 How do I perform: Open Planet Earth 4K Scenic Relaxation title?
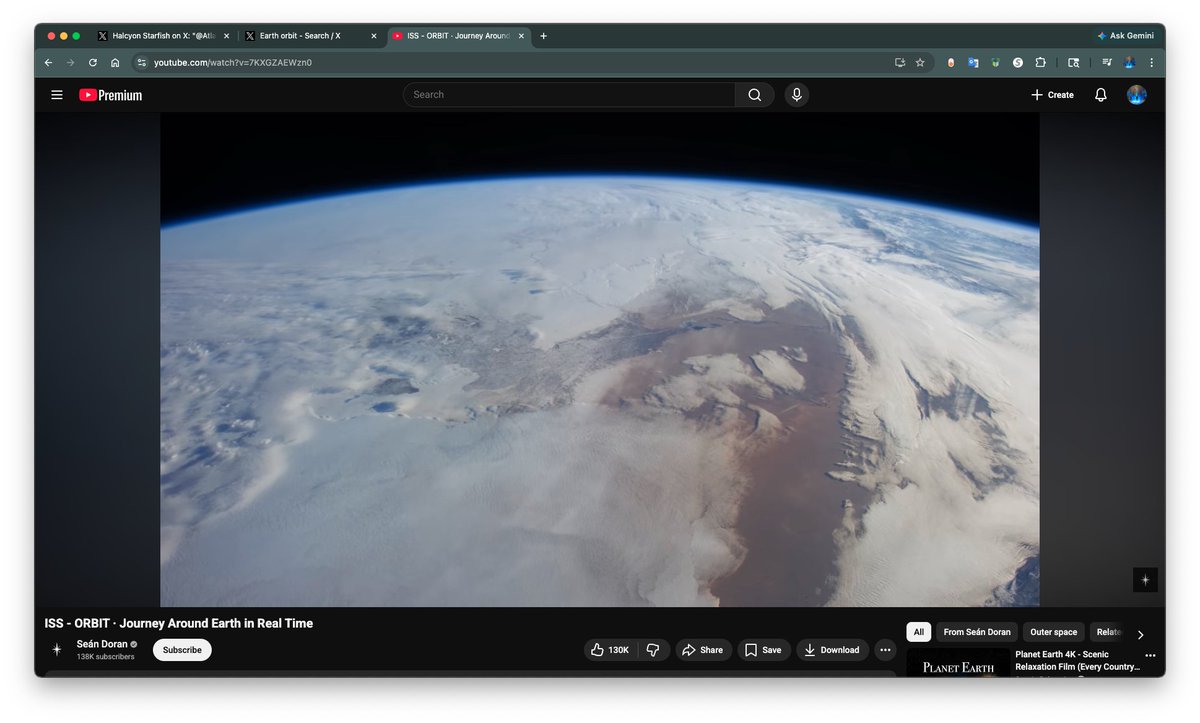1077,661
